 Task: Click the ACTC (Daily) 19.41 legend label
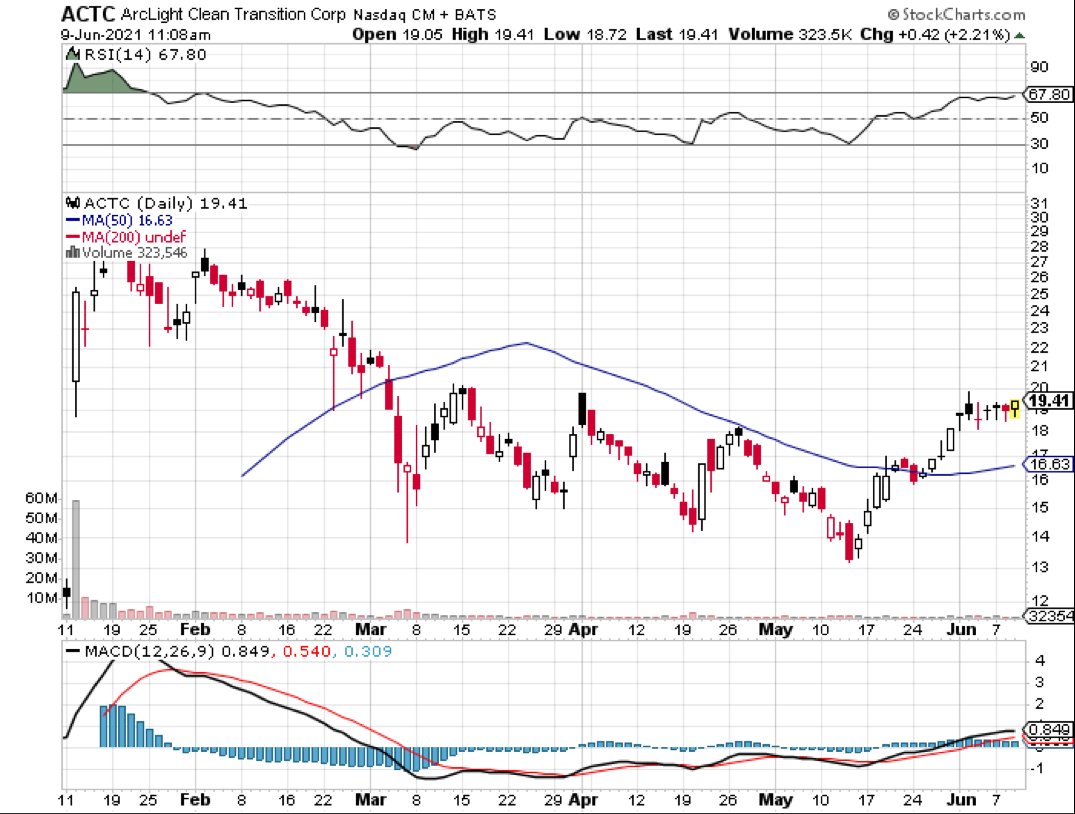pos(165,203)
